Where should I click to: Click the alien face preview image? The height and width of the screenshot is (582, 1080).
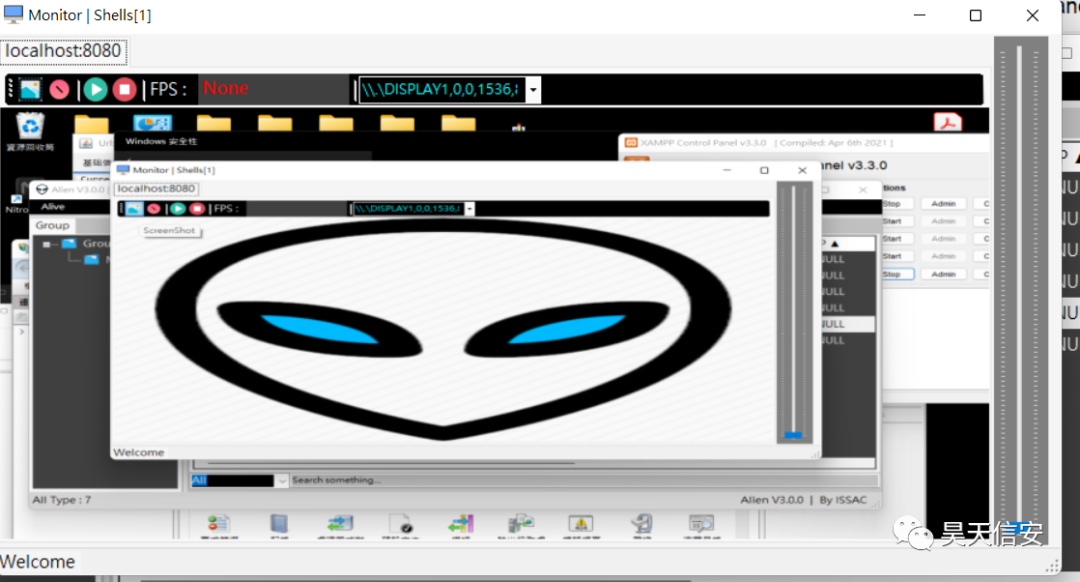[443, 329]
